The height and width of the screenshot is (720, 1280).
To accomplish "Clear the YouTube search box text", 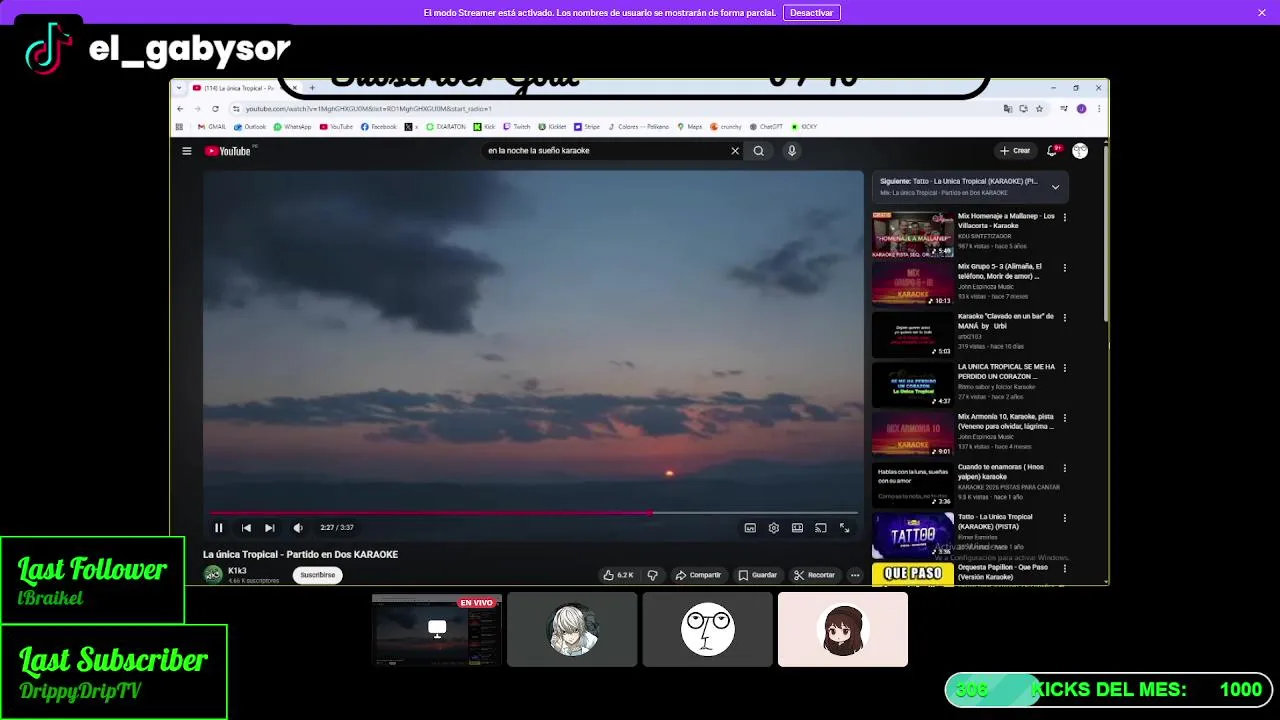I will [x=735, y=151].
